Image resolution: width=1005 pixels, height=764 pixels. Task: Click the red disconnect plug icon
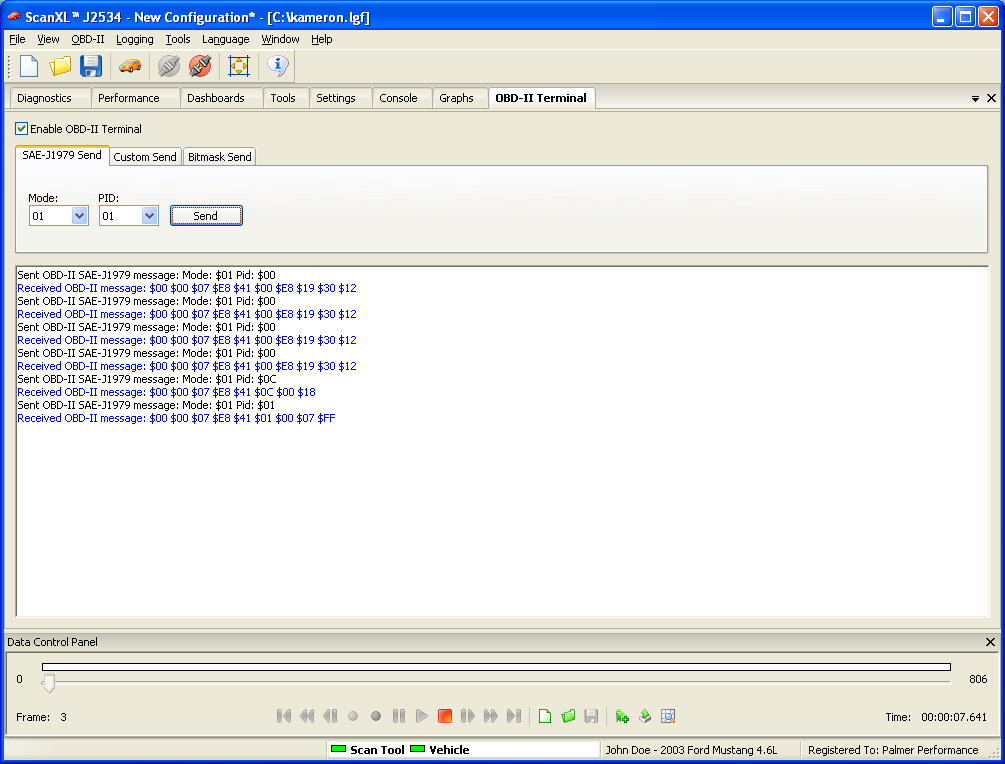point(200,66)
